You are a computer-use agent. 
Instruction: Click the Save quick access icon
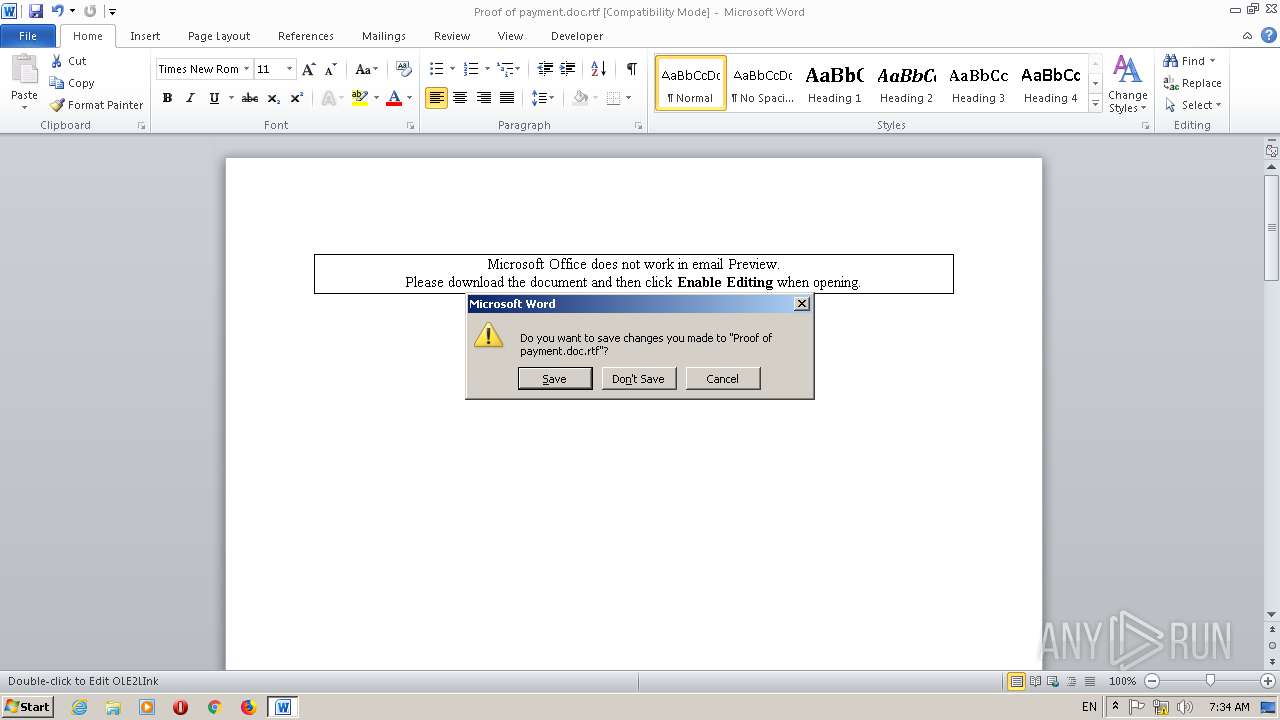click(36, 11)
